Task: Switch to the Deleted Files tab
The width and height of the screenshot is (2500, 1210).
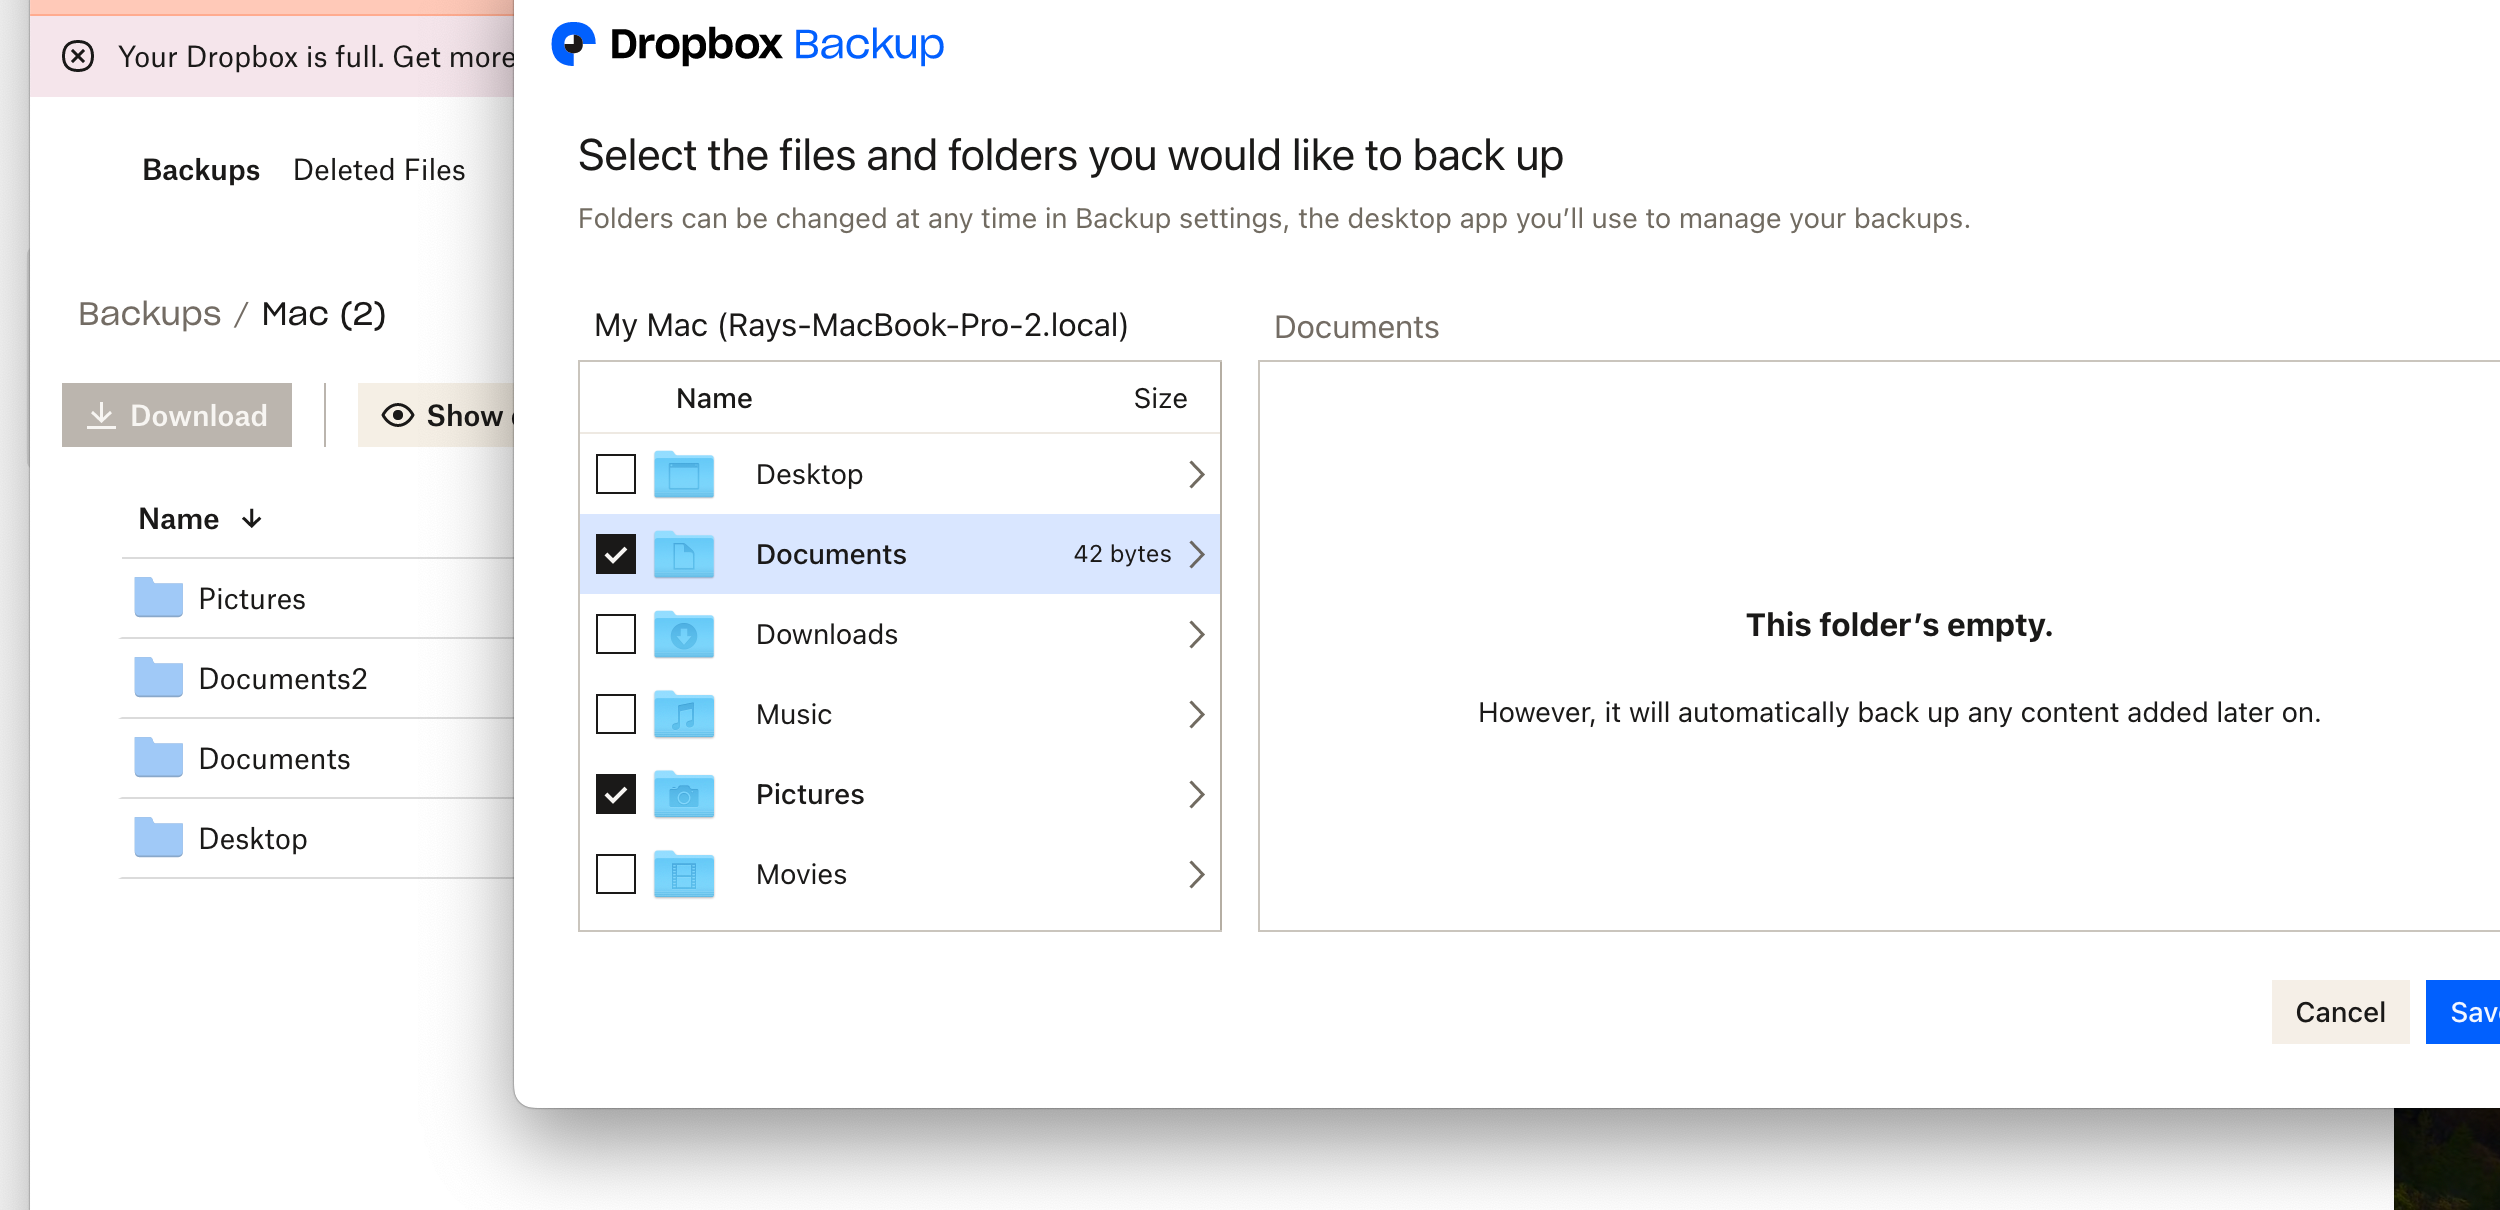Action: coord(379,170)
